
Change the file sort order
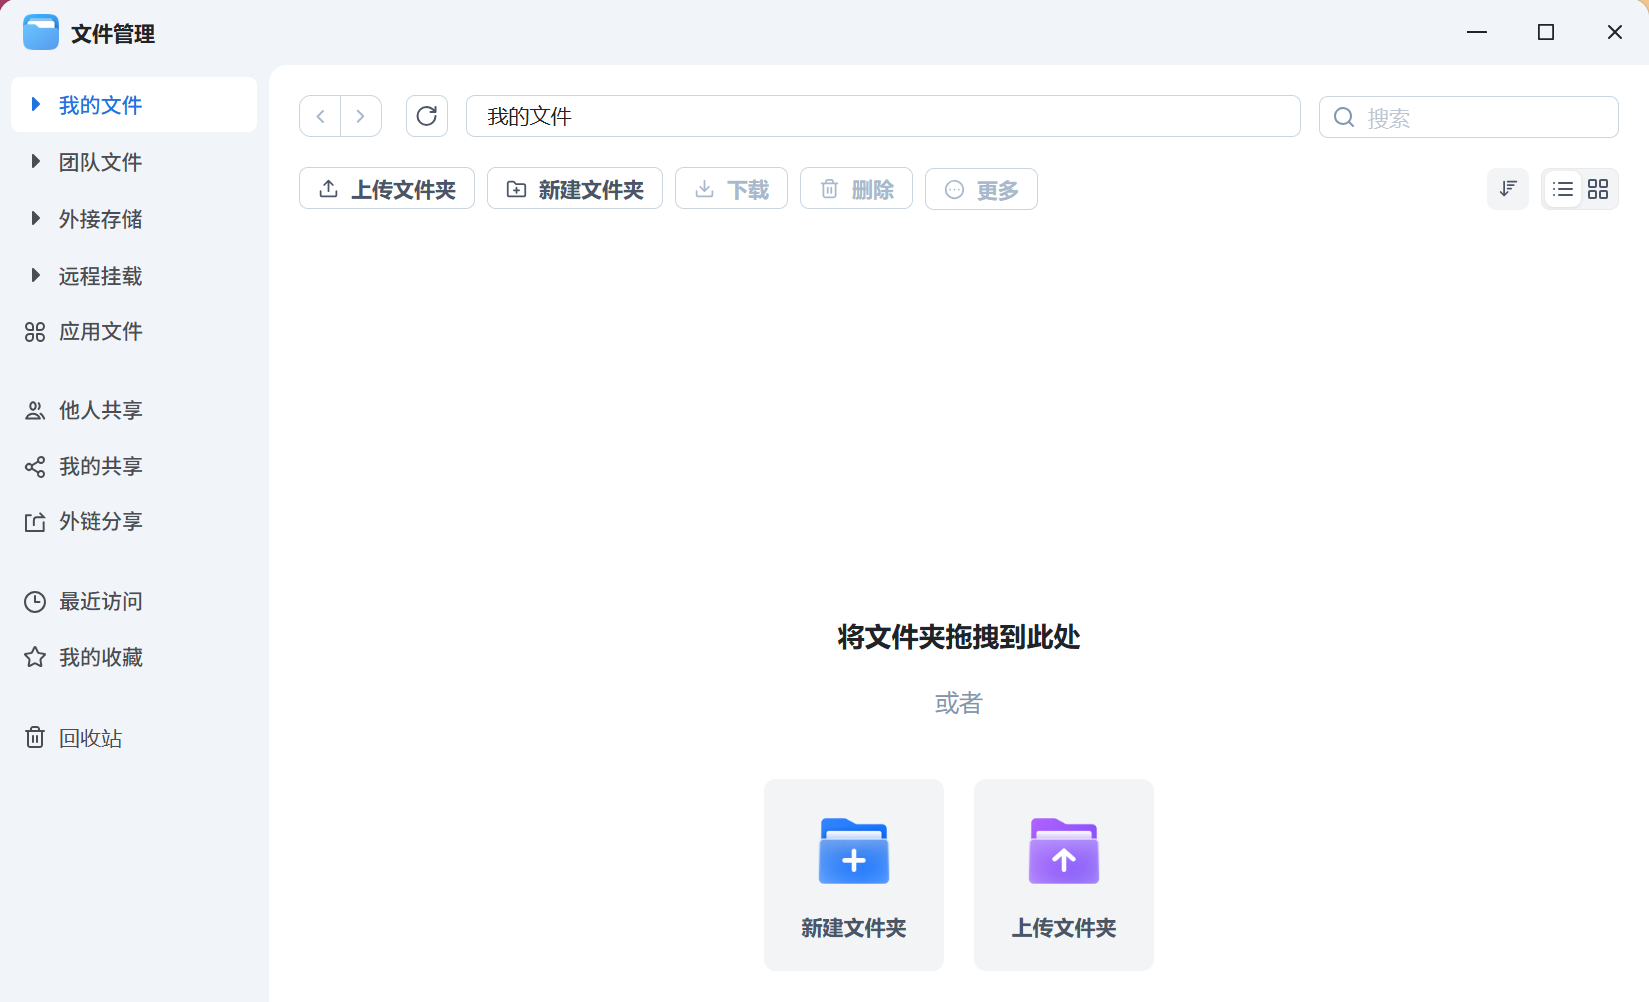tap(1508, 188)
